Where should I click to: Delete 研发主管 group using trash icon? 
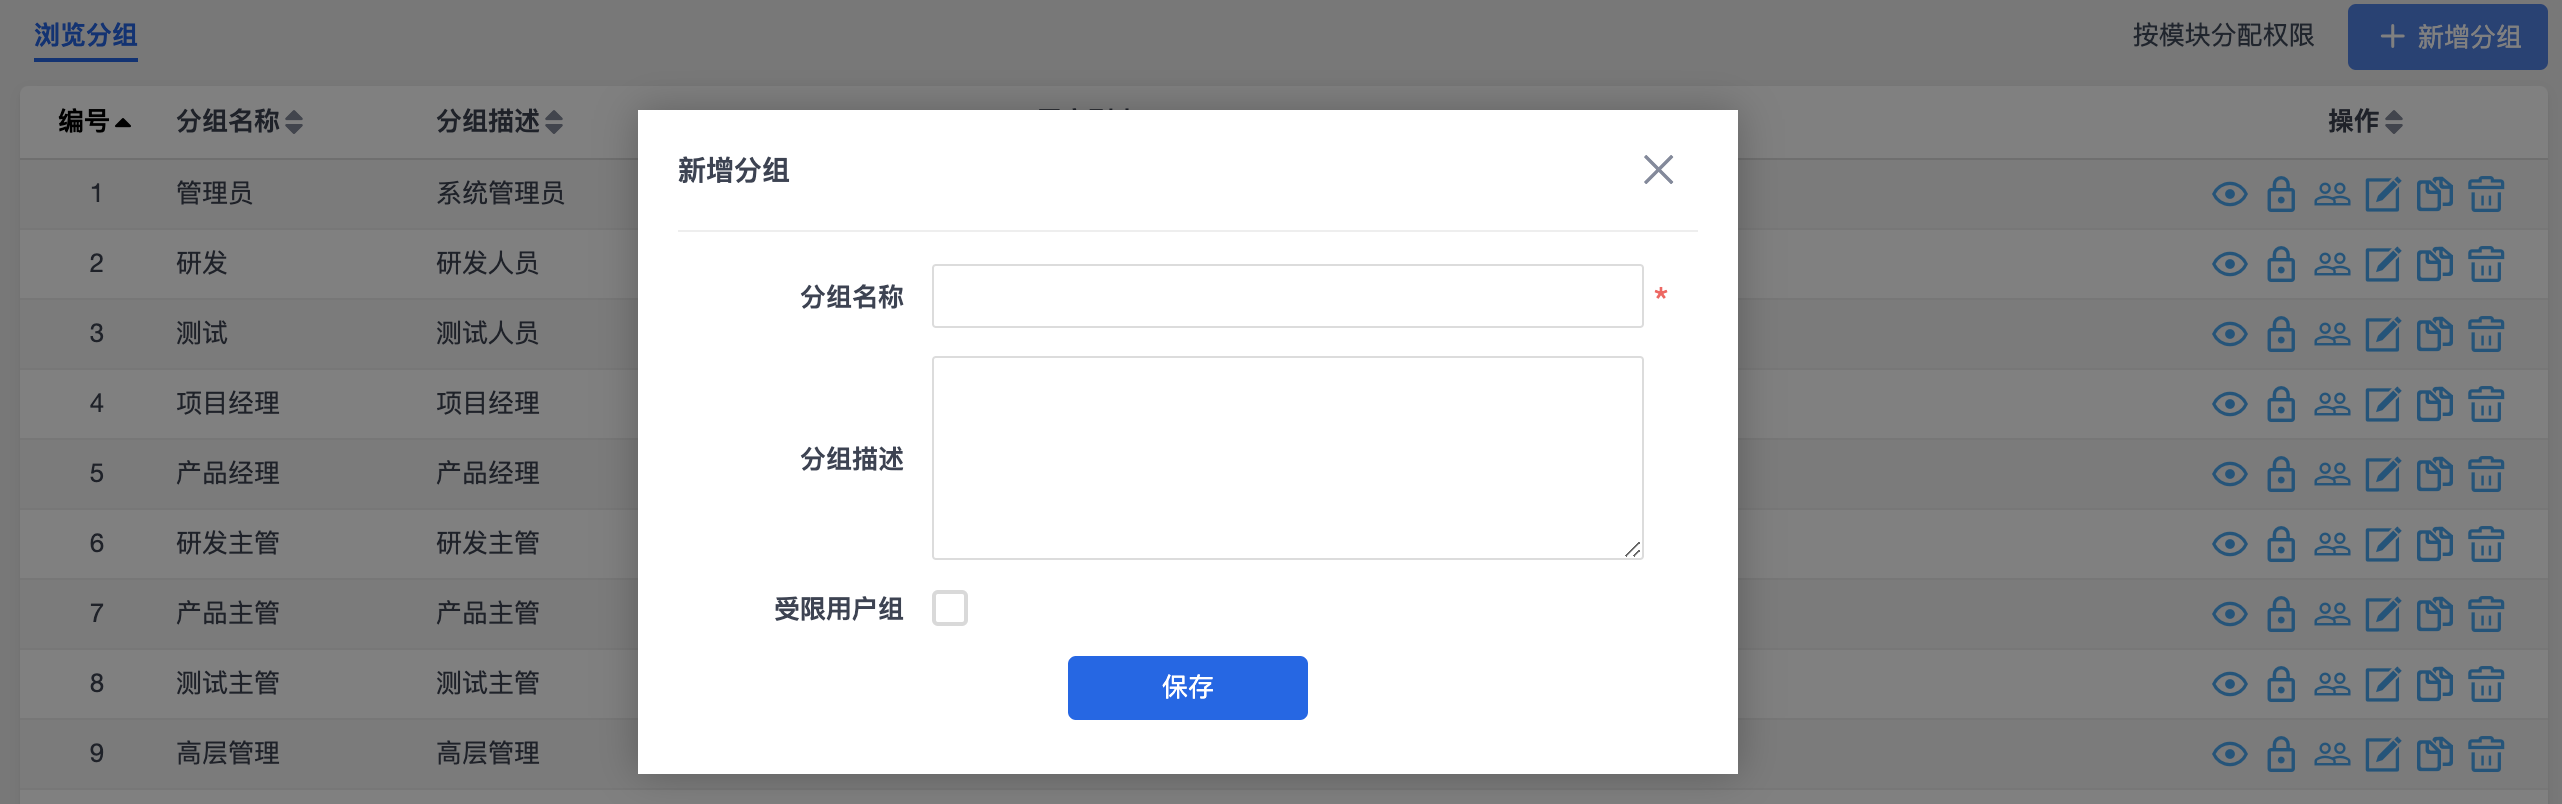coord(2486,544)
